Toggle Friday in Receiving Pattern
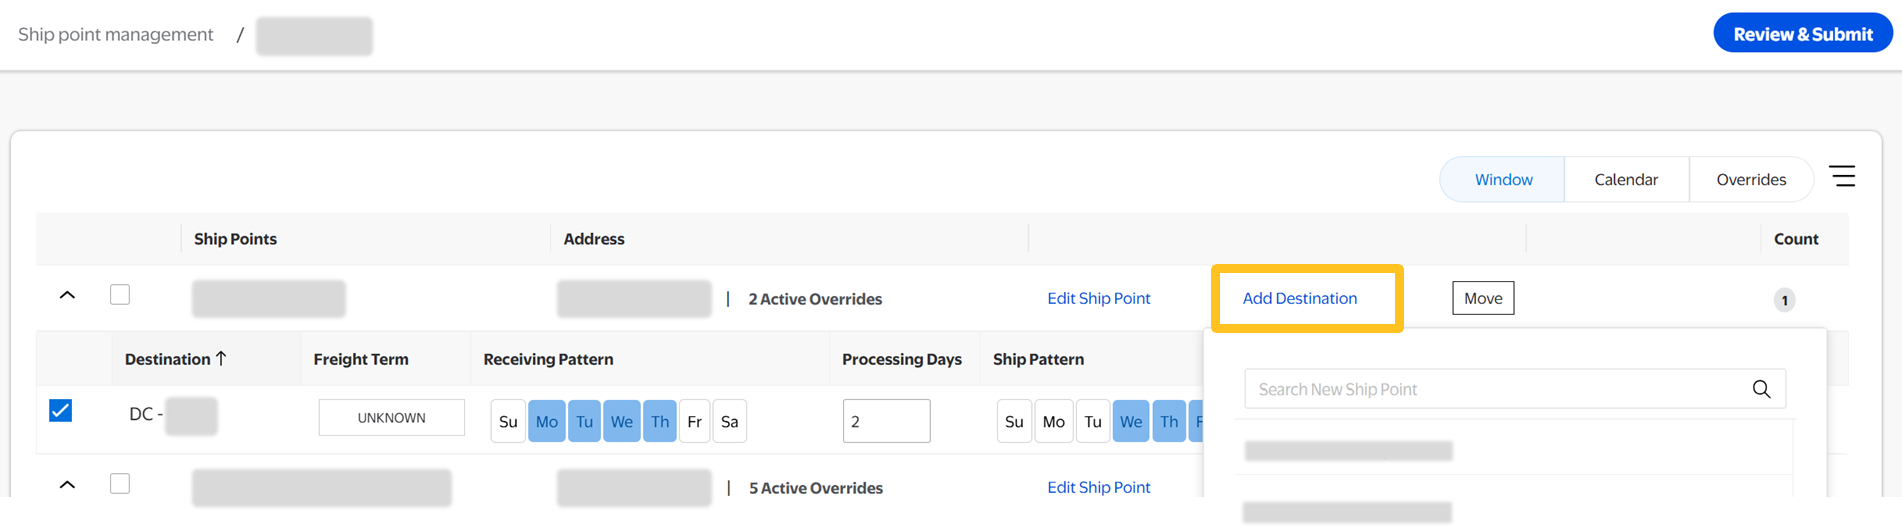 (x=694, y=422)
